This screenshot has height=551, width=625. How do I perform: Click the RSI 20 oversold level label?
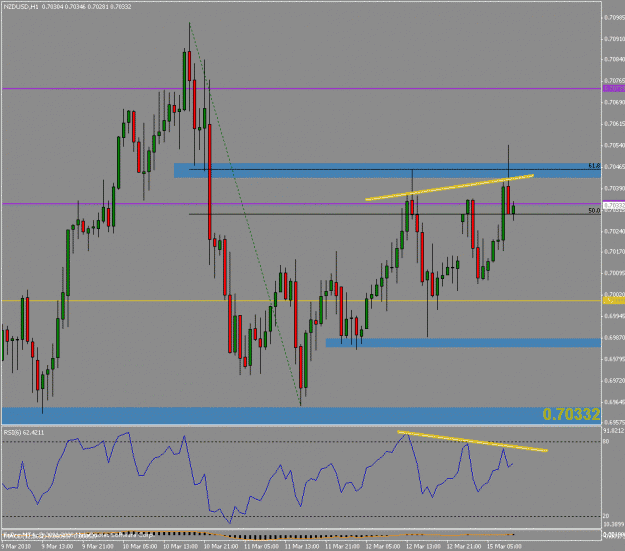click(x=606, y=517)
